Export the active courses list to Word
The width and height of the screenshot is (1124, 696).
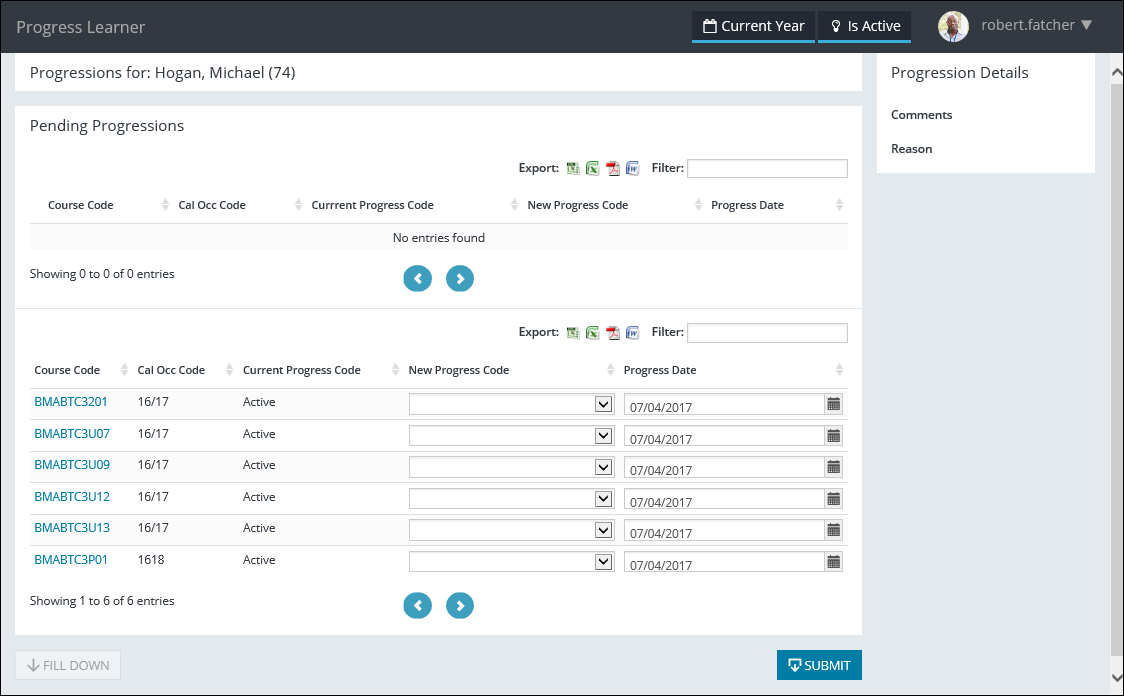(x=633, y=332)
